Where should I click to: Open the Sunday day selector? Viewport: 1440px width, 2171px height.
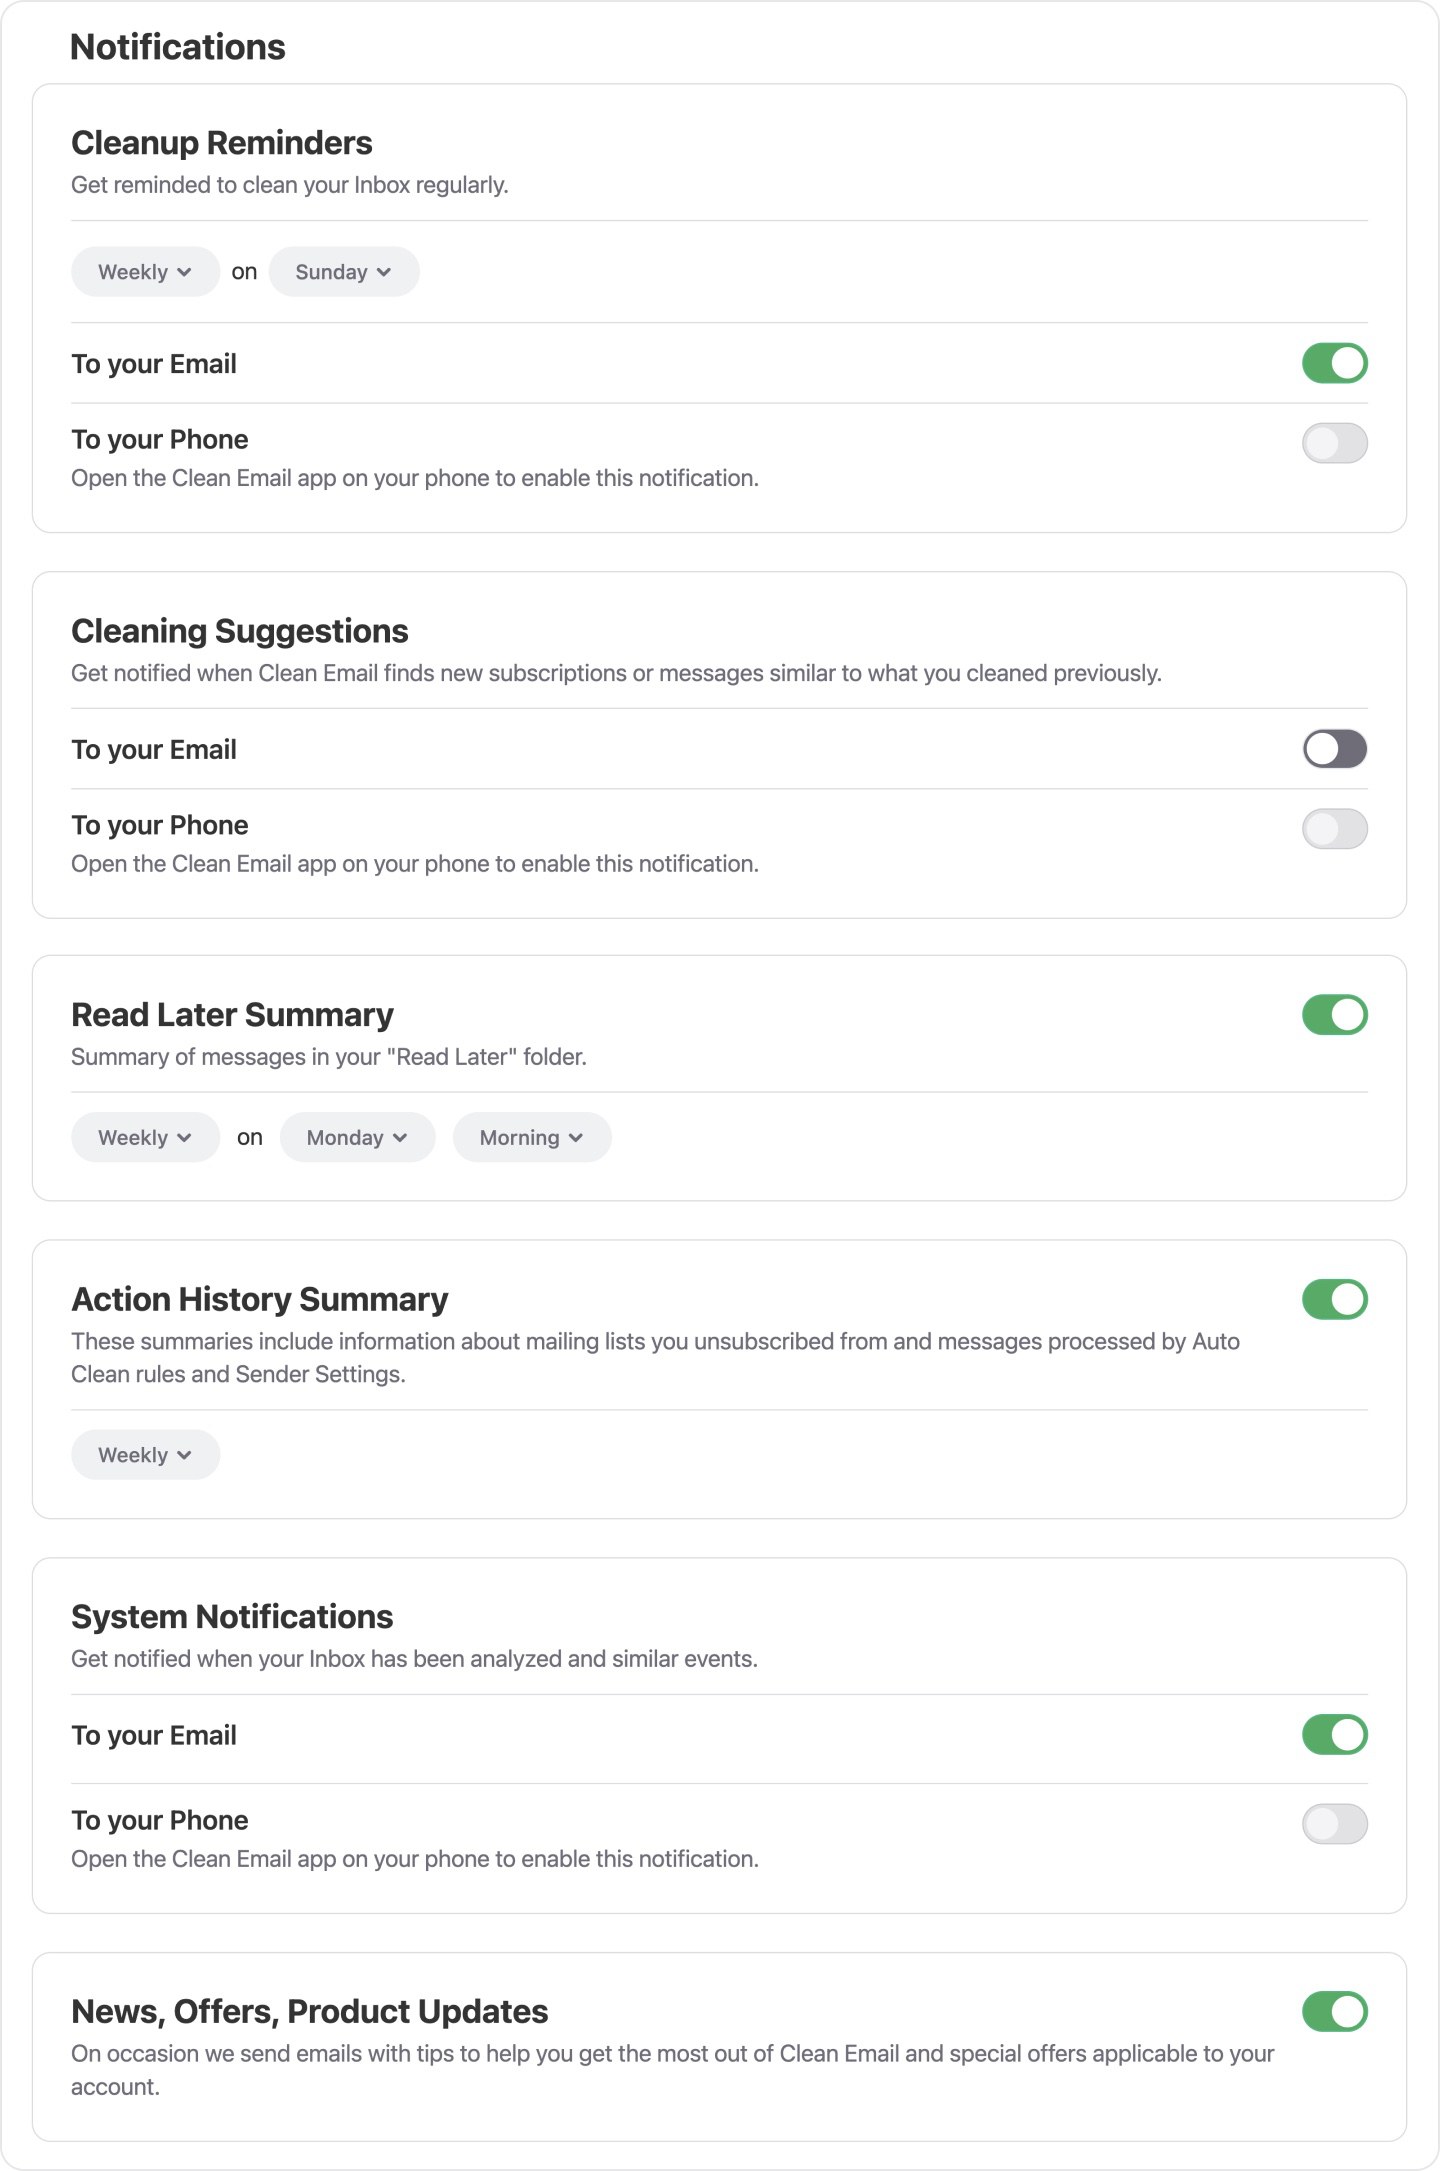coord(343,271)
